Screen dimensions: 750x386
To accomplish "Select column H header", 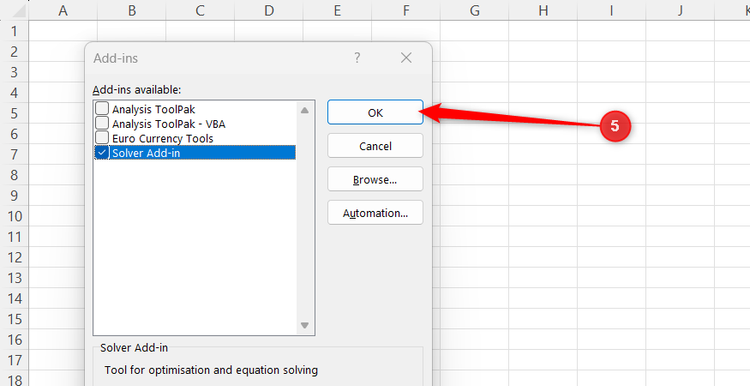I will pyautogui.click(x=543, y=10).
